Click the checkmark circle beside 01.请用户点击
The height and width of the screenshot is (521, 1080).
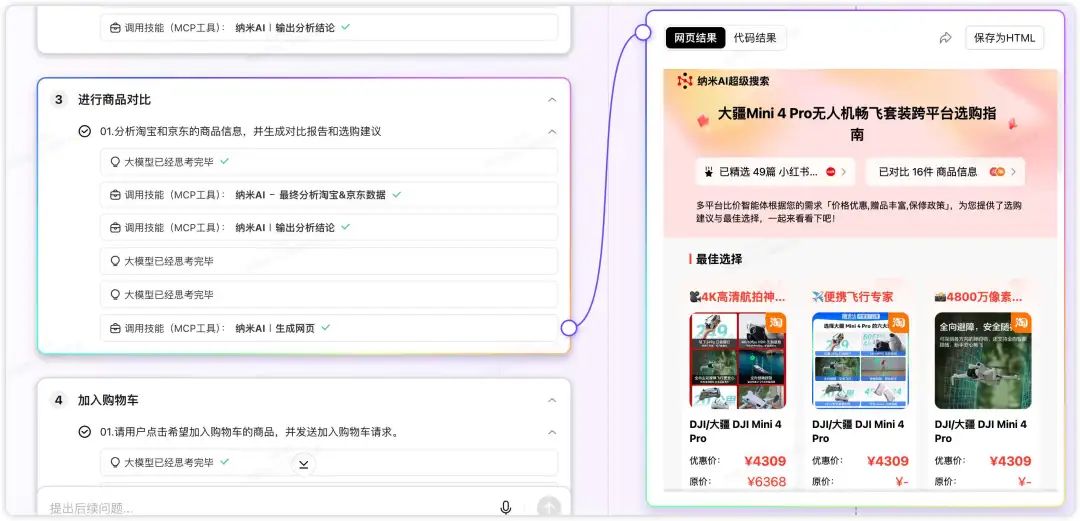pyautogui.click(x=85, y=432)
